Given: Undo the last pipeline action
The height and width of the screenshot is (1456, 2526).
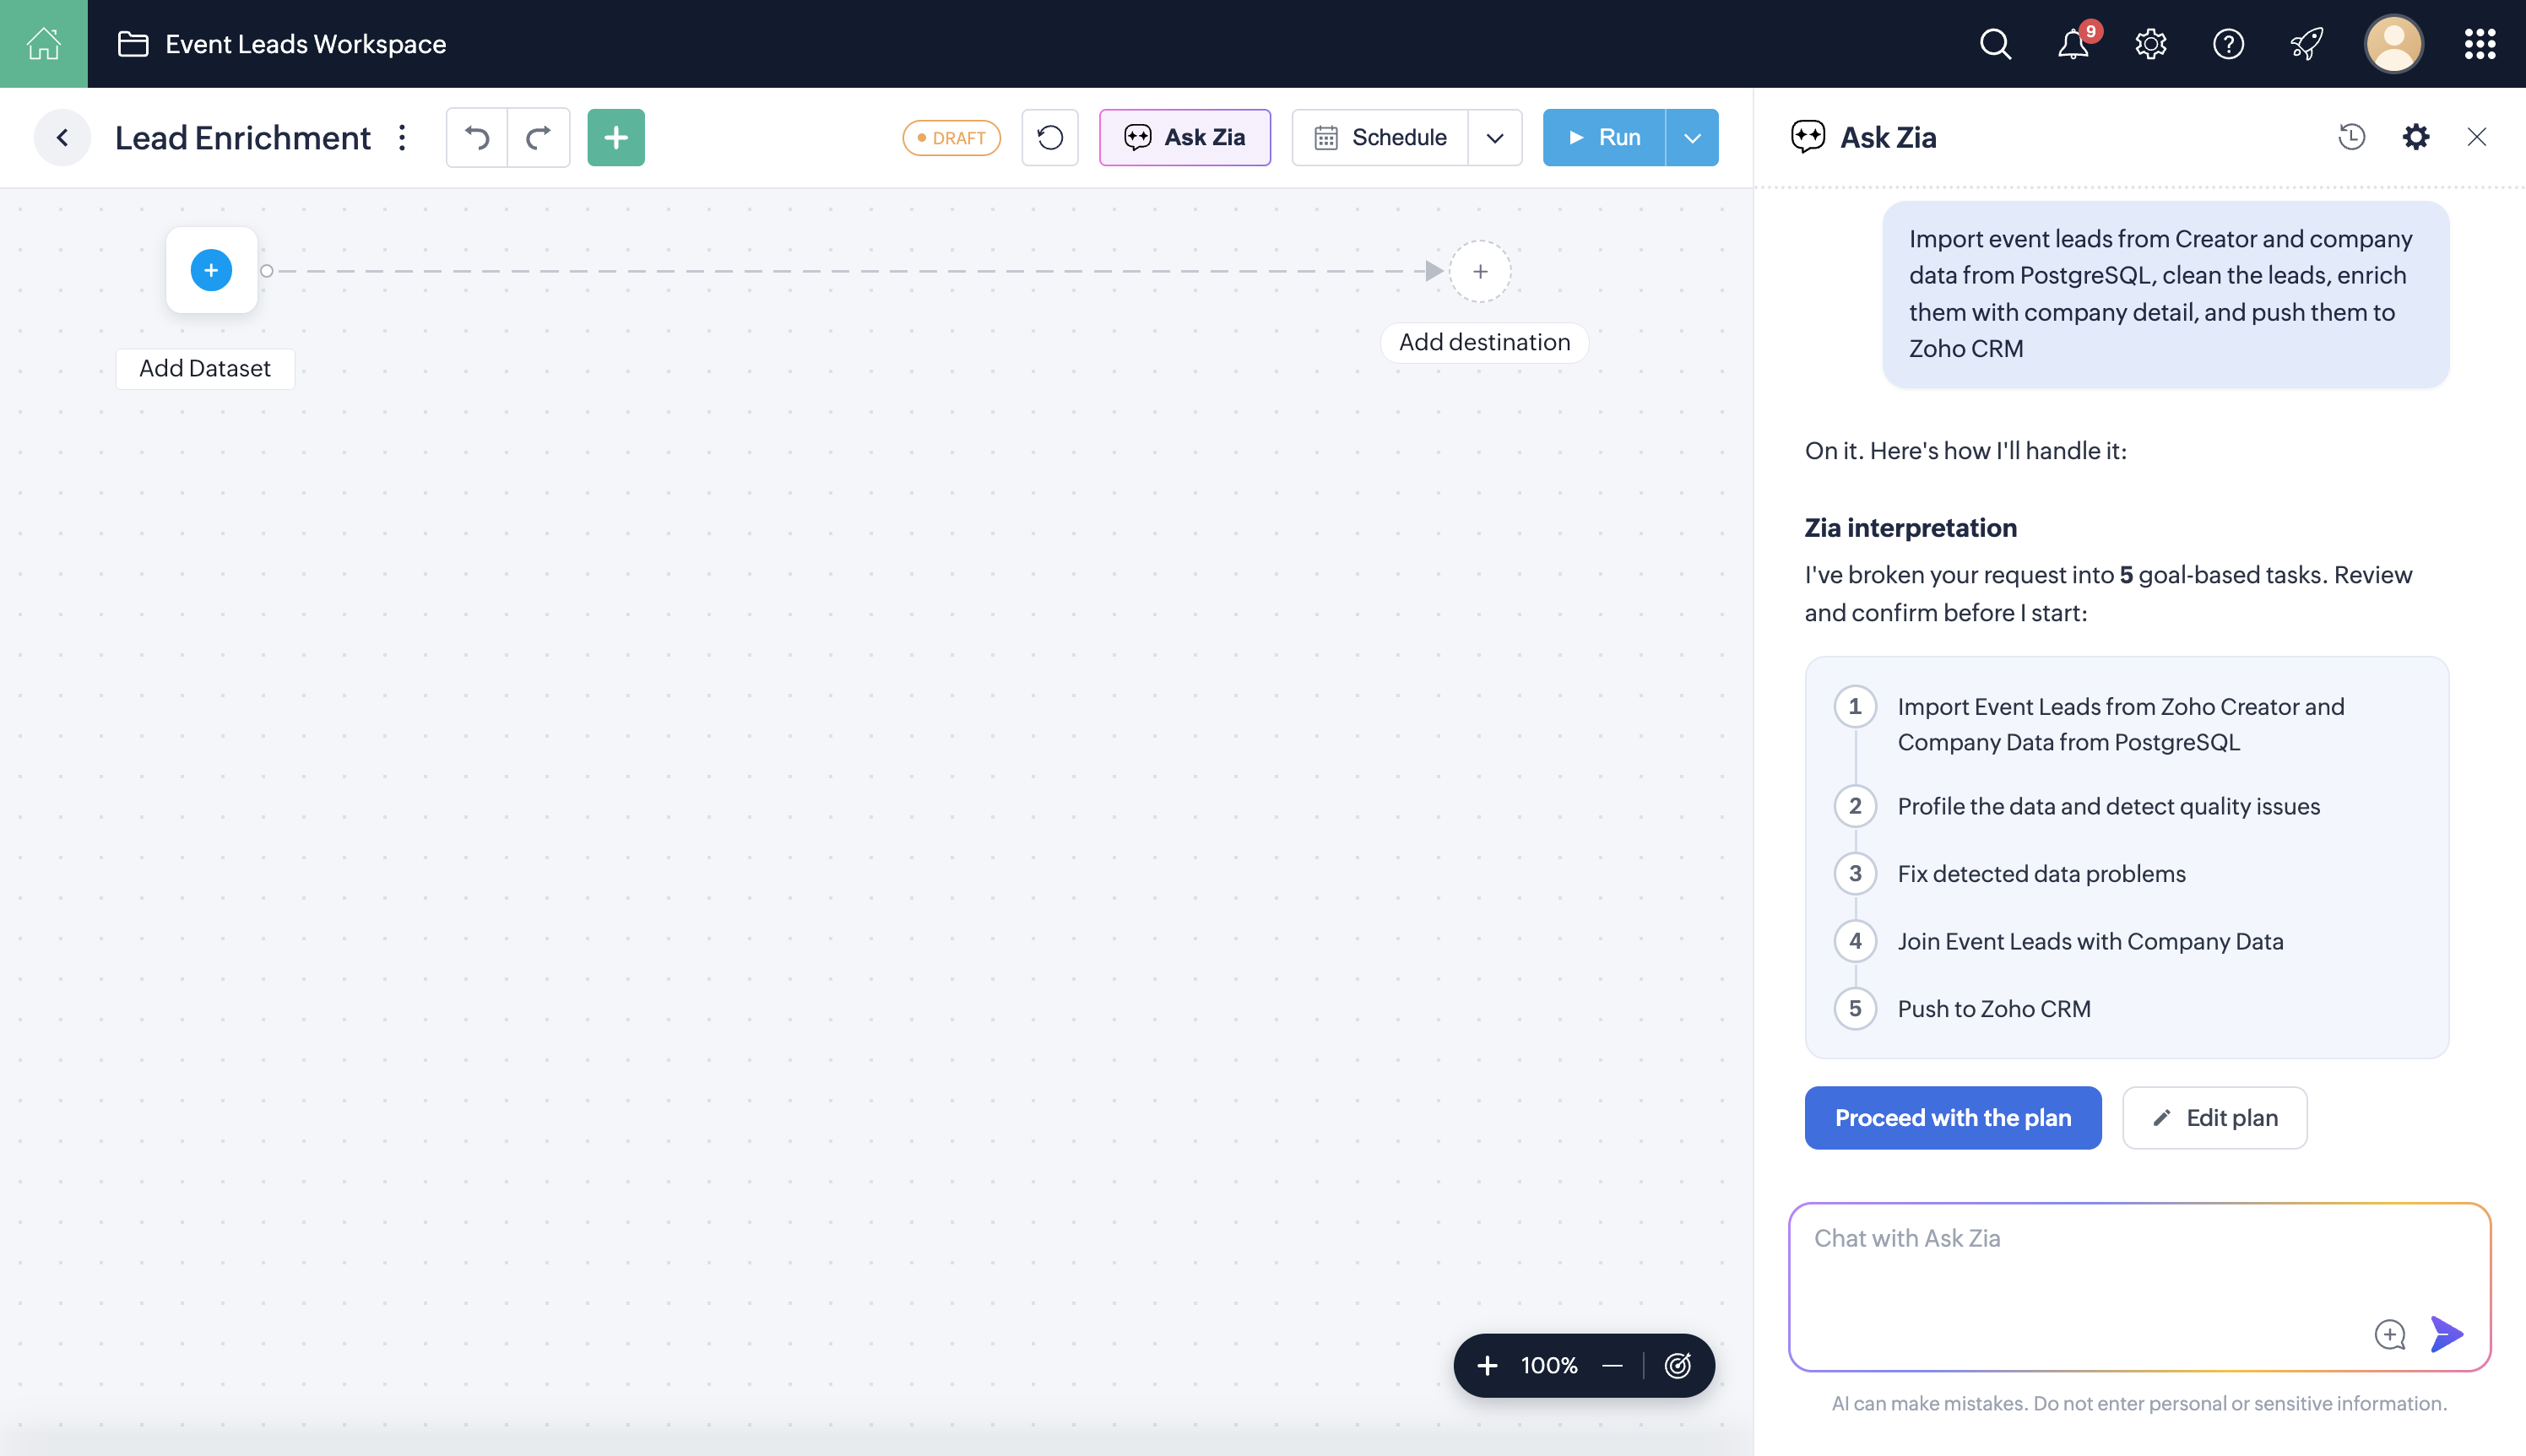Looking at the screenshot, I should tap(477, 137).
